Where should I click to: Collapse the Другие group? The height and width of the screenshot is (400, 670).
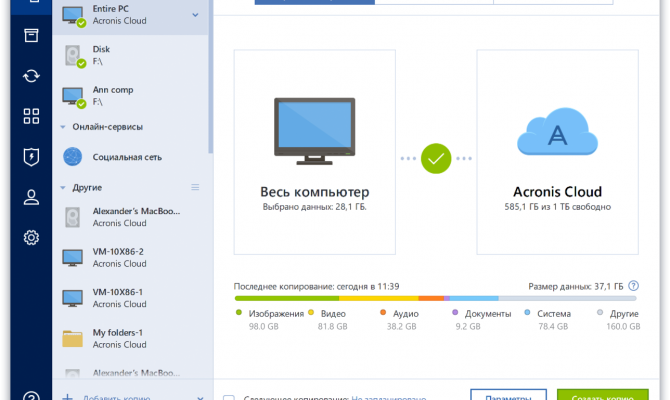tap(63, 188)
